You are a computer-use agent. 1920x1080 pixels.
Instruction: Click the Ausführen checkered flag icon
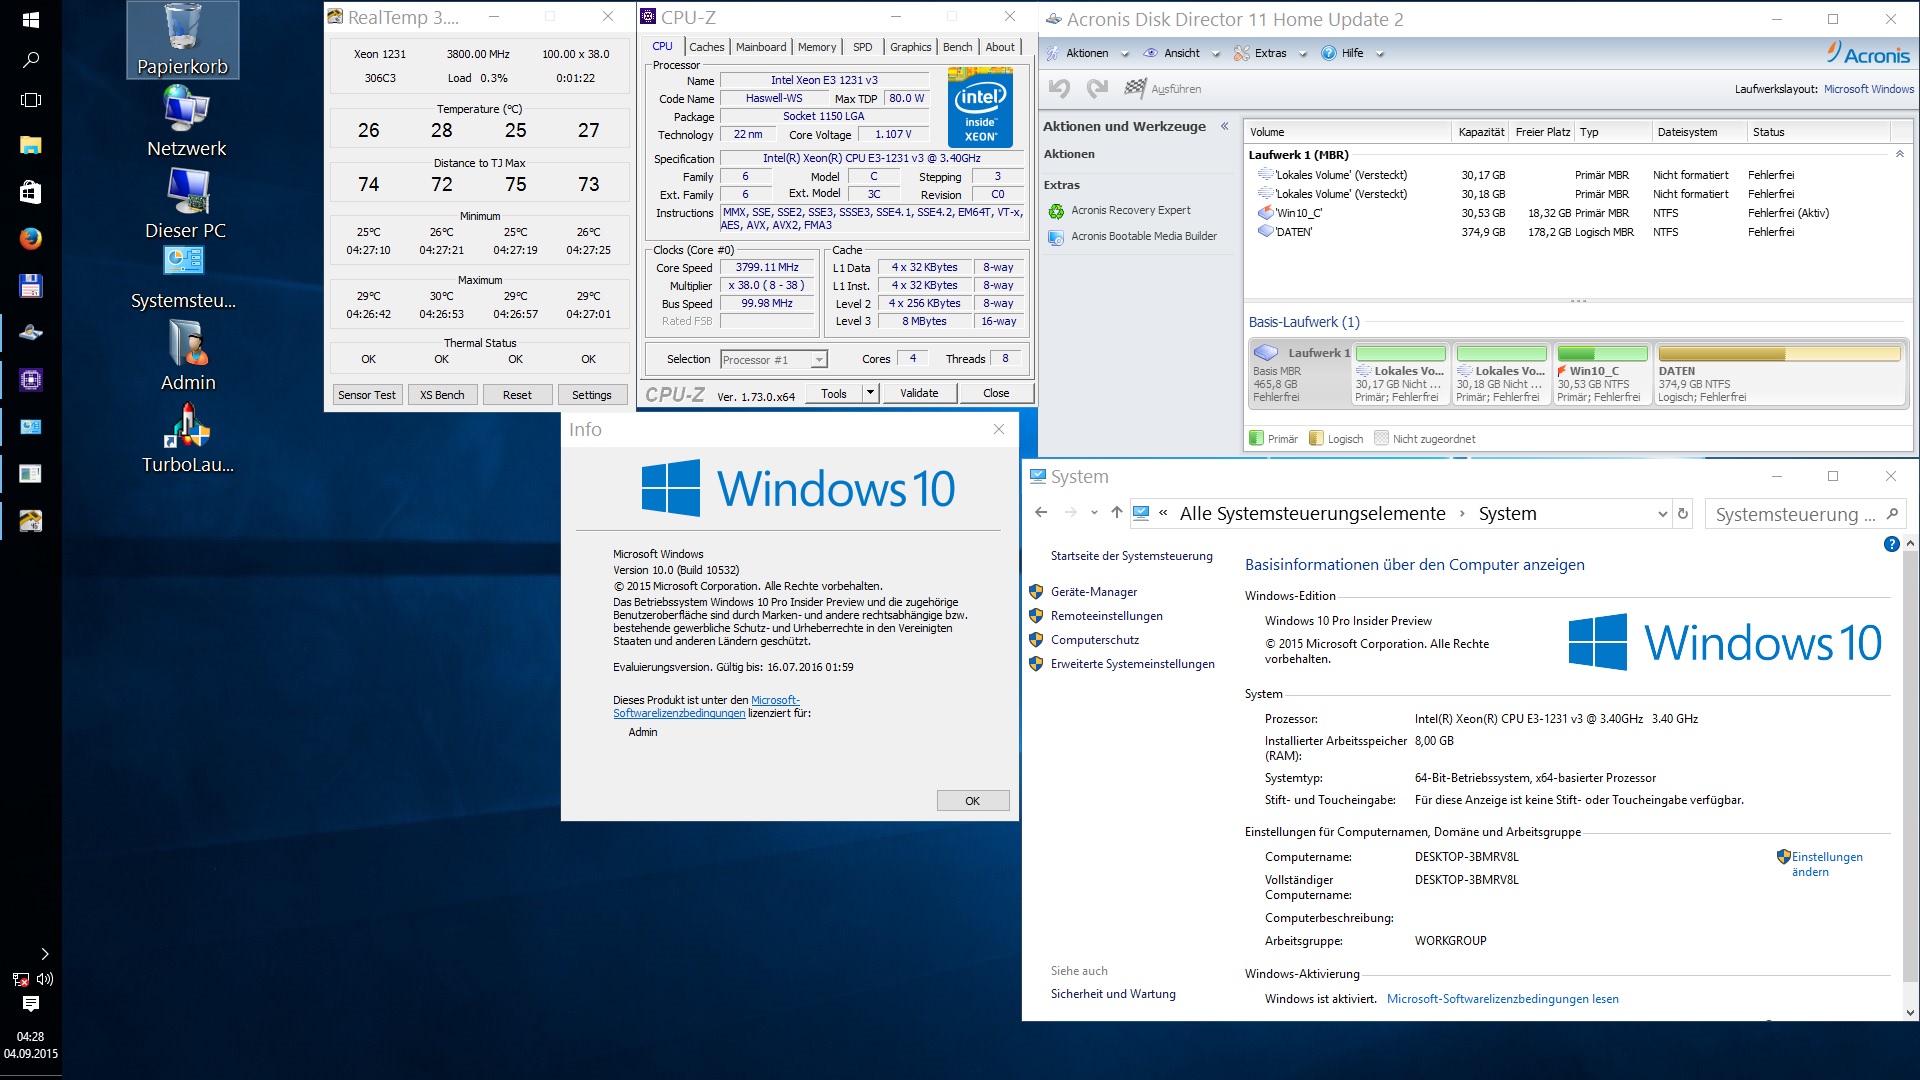point(1134,89)
